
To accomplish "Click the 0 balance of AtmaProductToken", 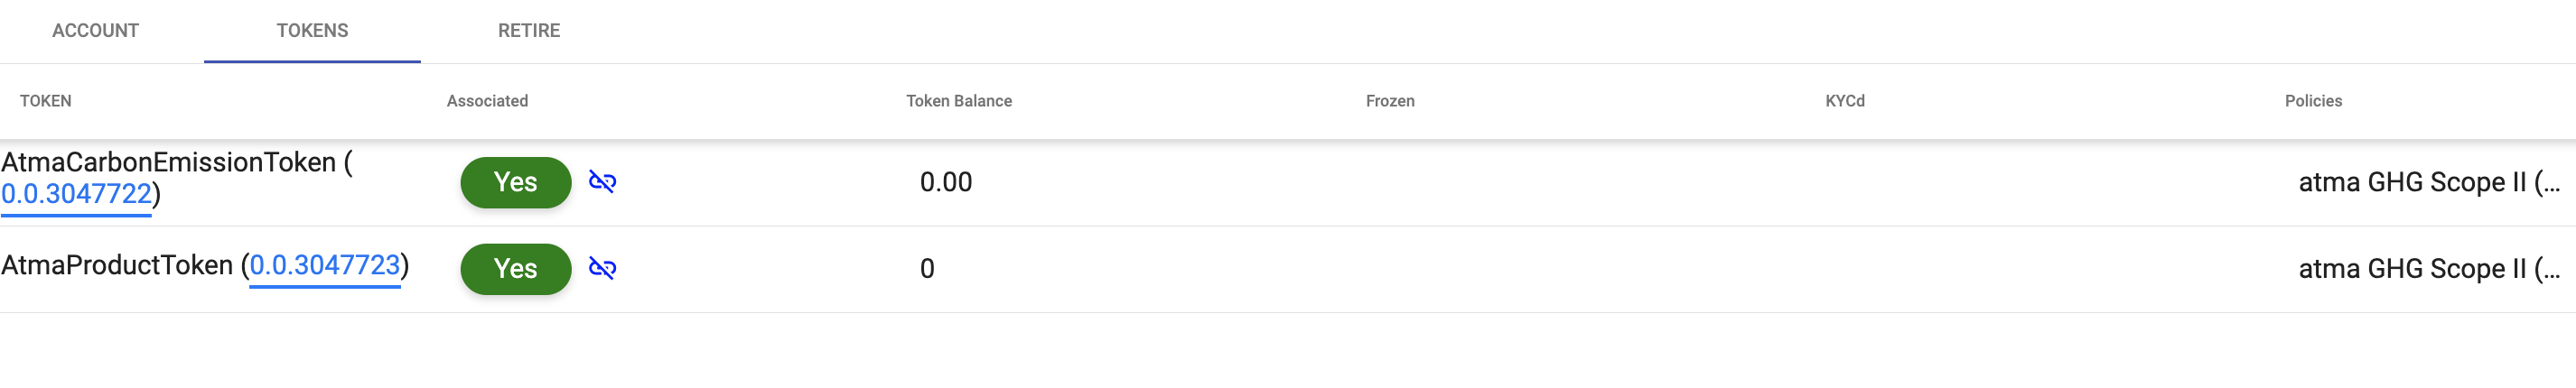I will [x=927, y=269].
